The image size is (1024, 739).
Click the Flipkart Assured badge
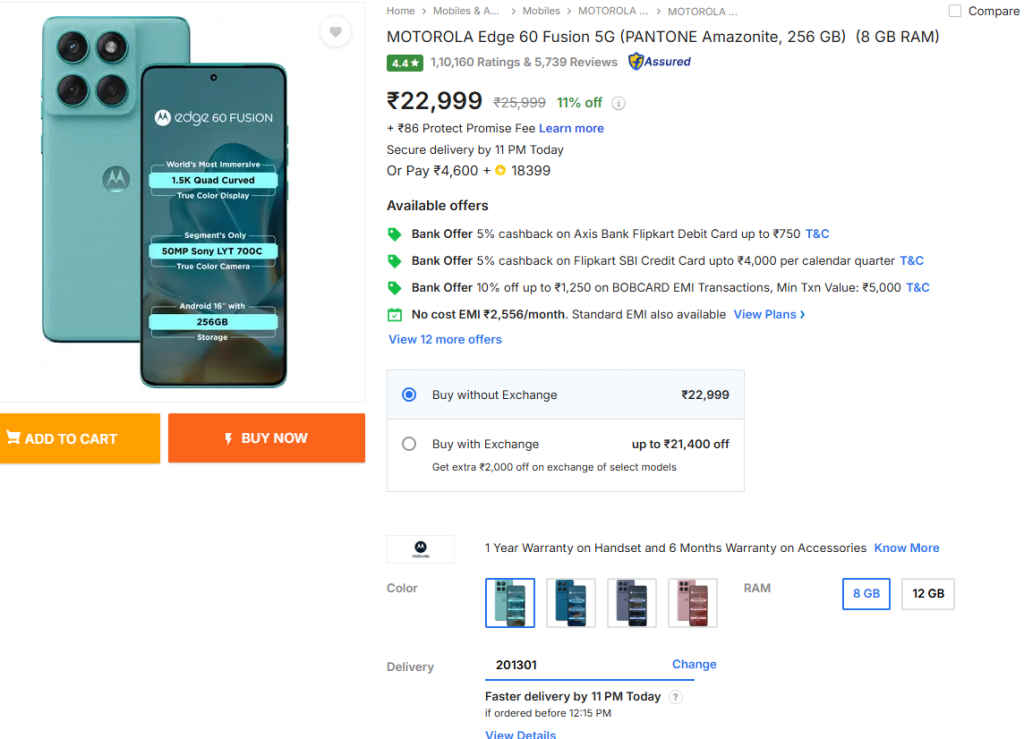[x=658, y=62]
